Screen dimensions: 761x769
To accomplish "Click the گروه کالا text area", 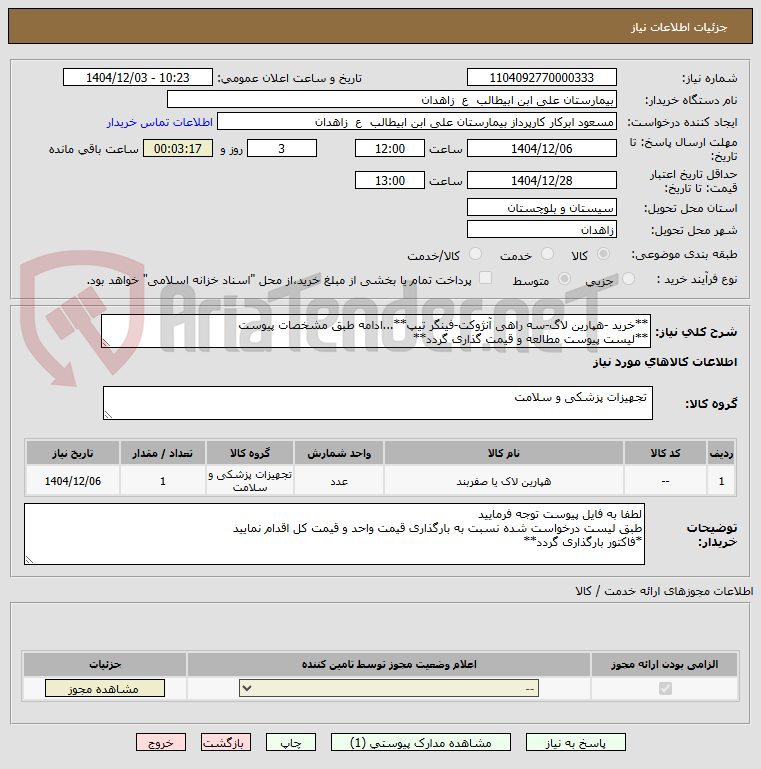I will tap(378, 403).
